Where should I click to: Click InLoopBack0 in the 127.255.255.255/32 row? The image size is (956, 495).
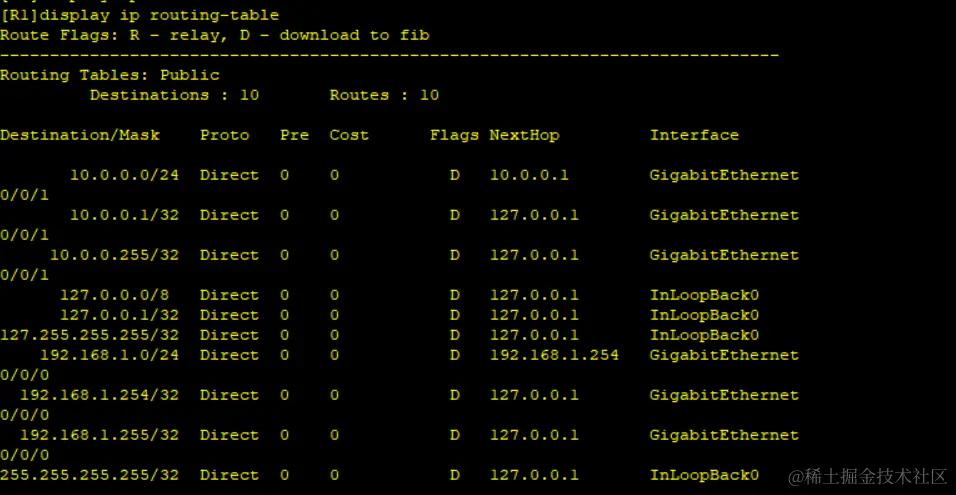(704, 335)
